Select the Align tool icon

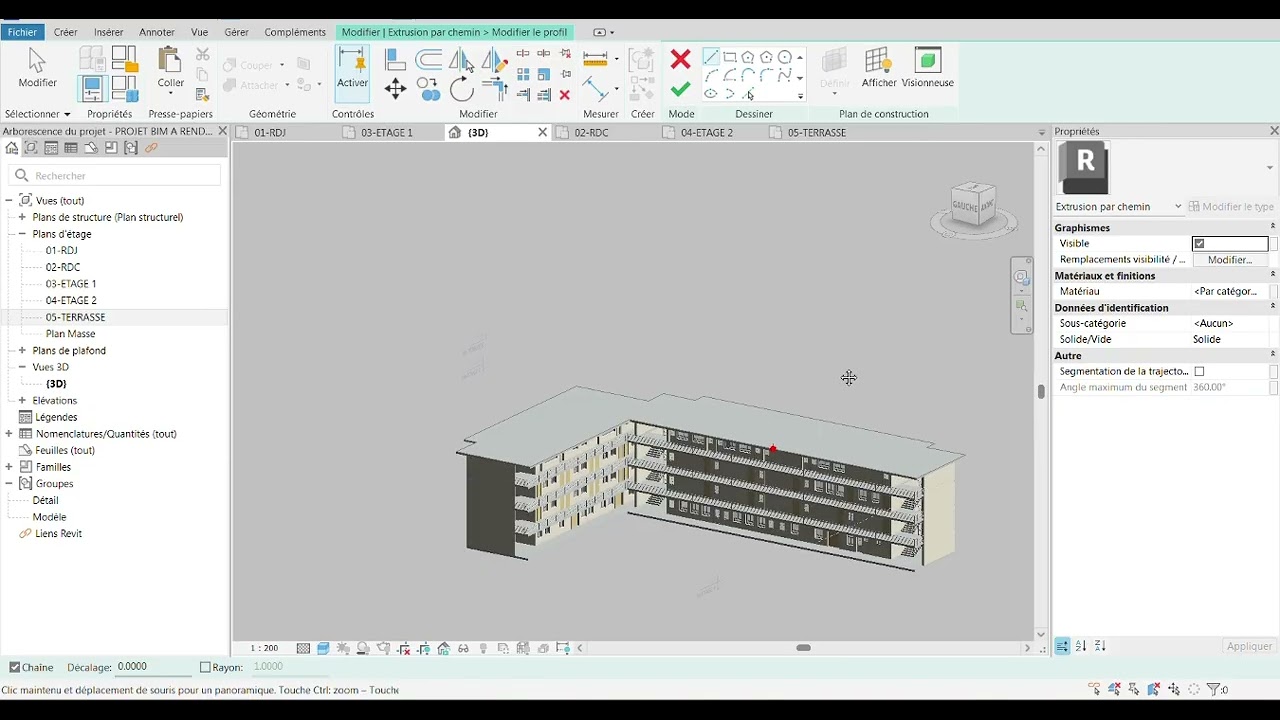pyautogui.click(x=395, y=60)
